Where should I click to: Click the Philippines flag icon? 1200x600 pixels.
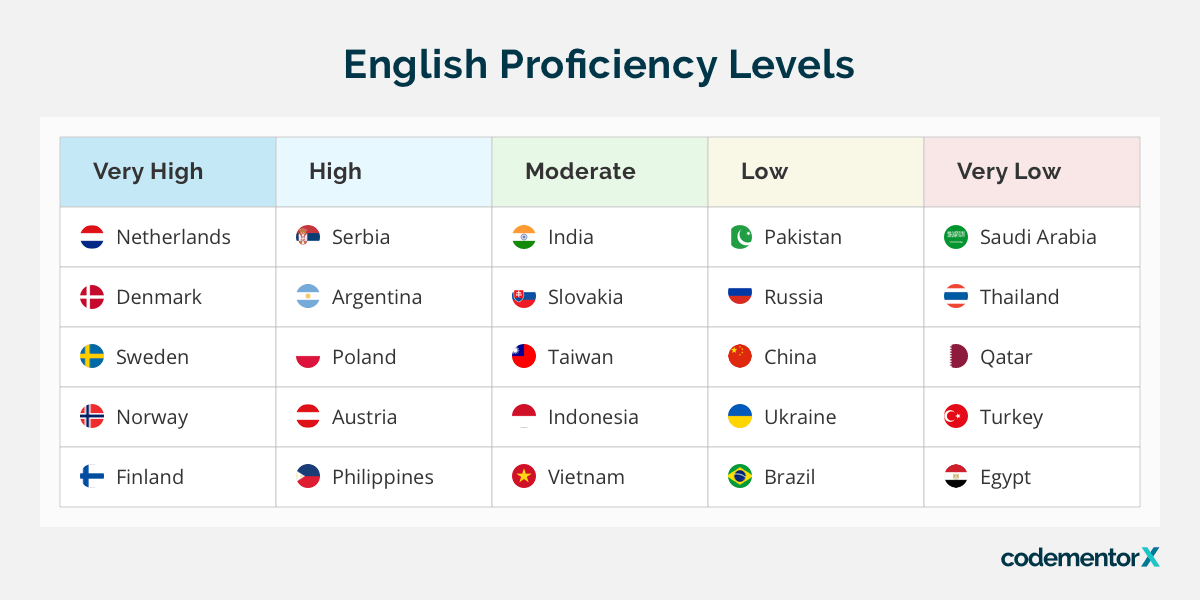pos(308,477)
